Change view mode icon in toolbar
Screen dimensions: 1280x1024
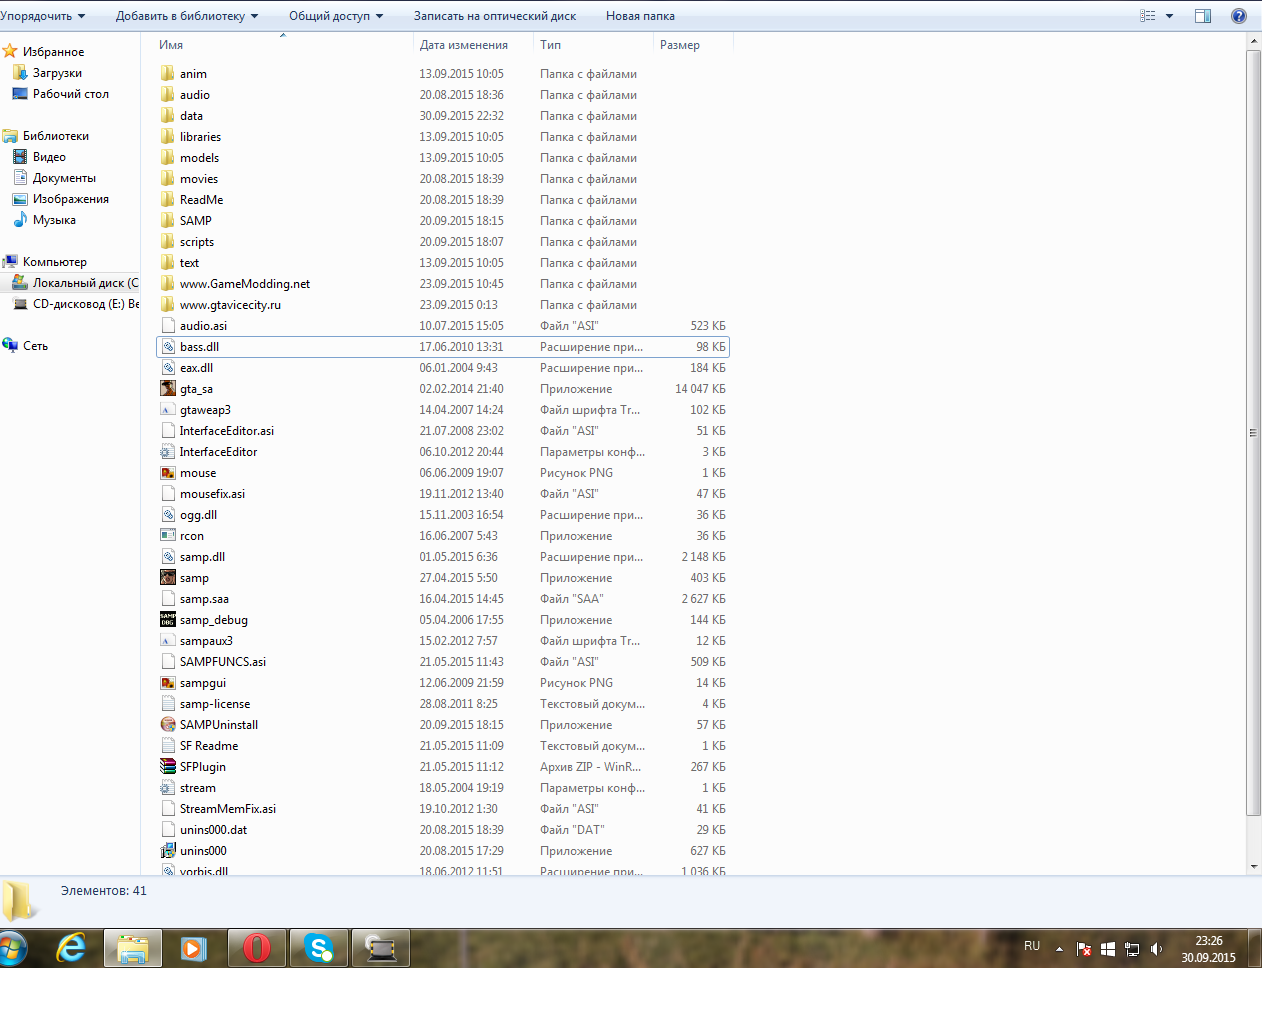(x=1148, y=16)
